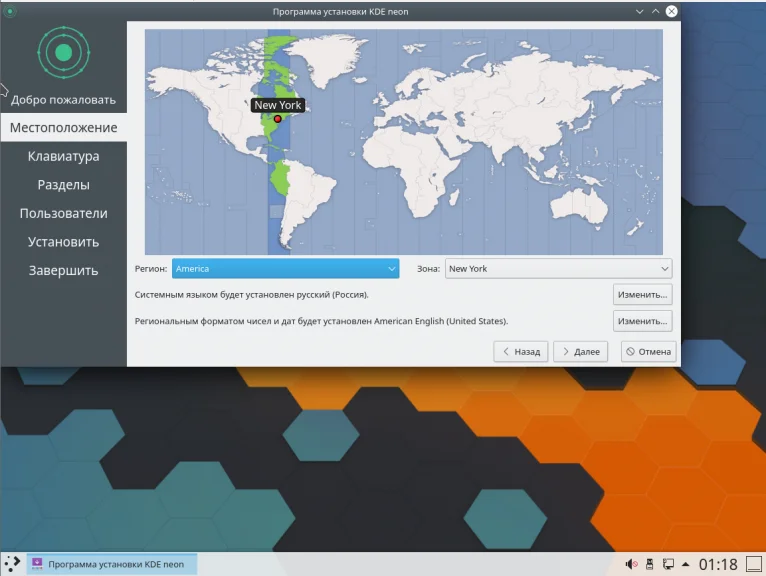Select the Добро пожаловать step
The image size is (766, 576).
(x=64, y=100)
